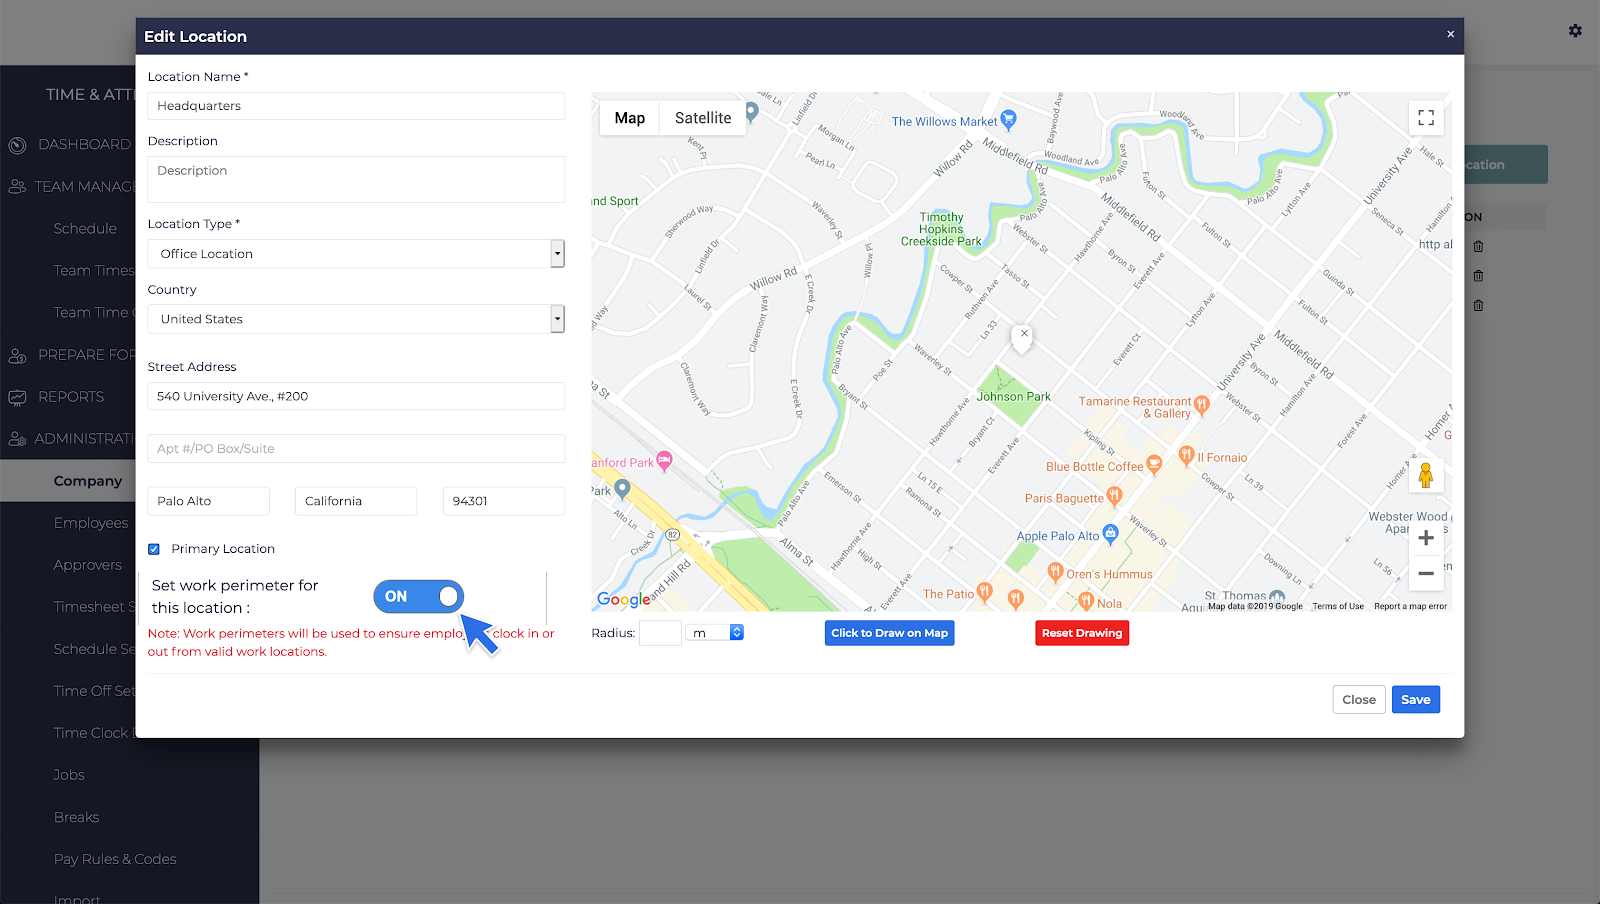Click Blue Bottle Coffee map marker

[x=1154, y=464]
